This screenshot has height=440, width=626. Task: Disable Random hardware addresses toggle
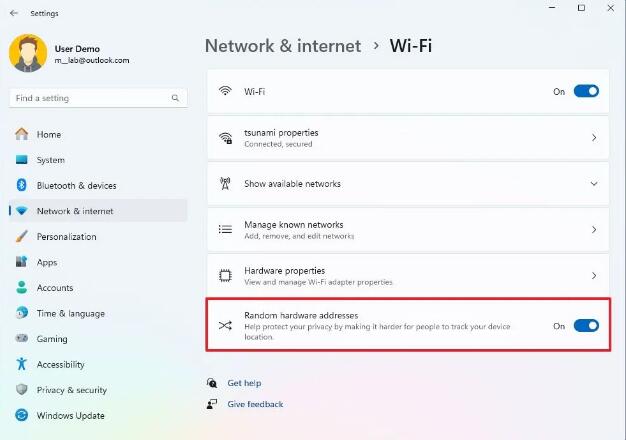coord(586,325)
